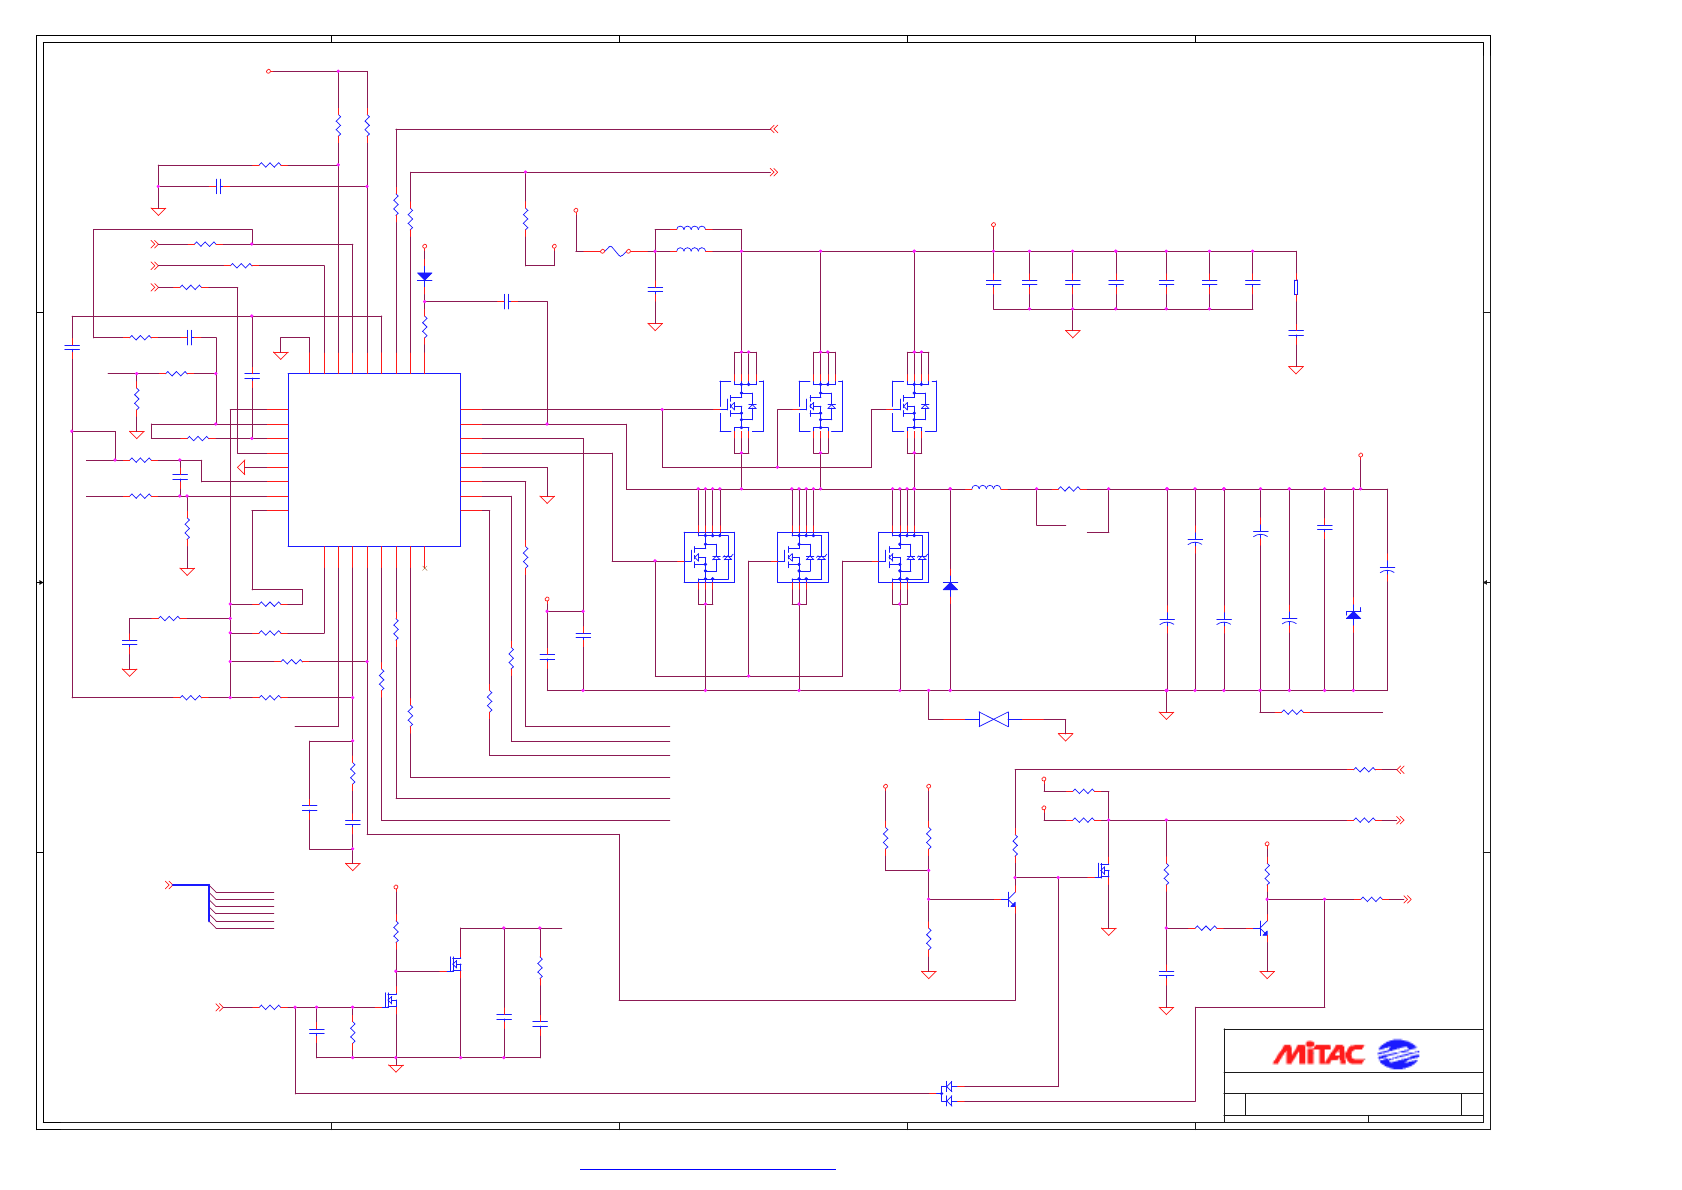1682x1190 pixels.
Task: Click the inductor on the main output rail
Action: [986, 488]
